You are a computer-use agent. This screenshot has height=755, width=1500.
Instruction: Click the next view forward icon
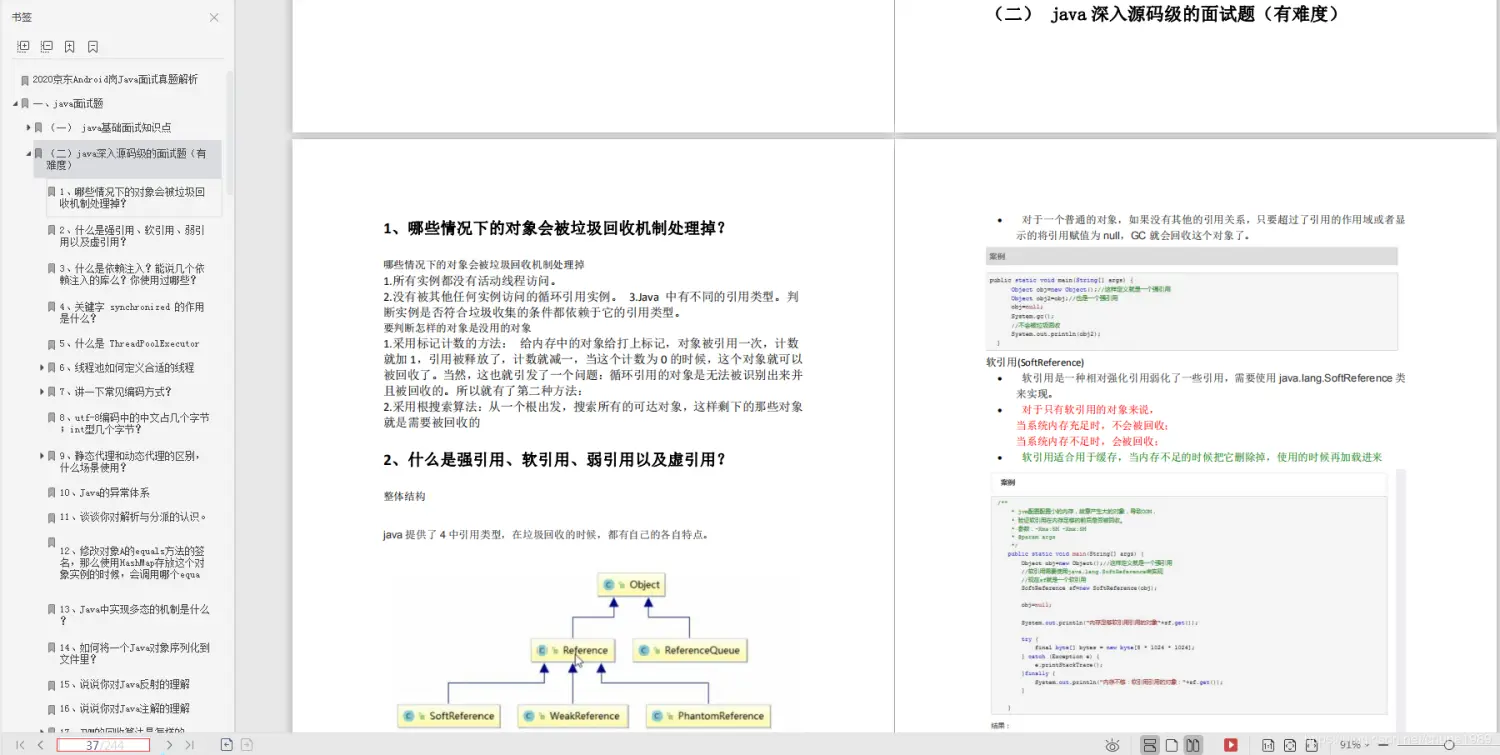pyautogui.click(x=247, y=745)
